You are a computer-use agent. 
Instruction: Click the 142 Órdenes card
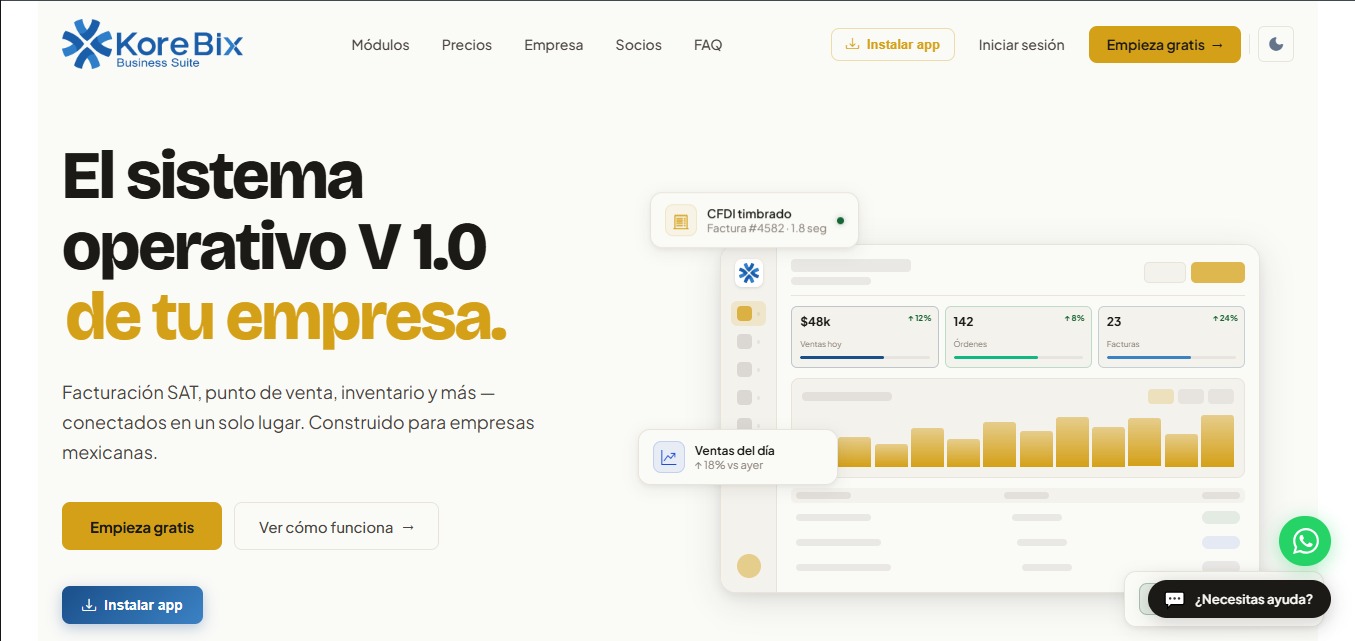point(1018,337)
